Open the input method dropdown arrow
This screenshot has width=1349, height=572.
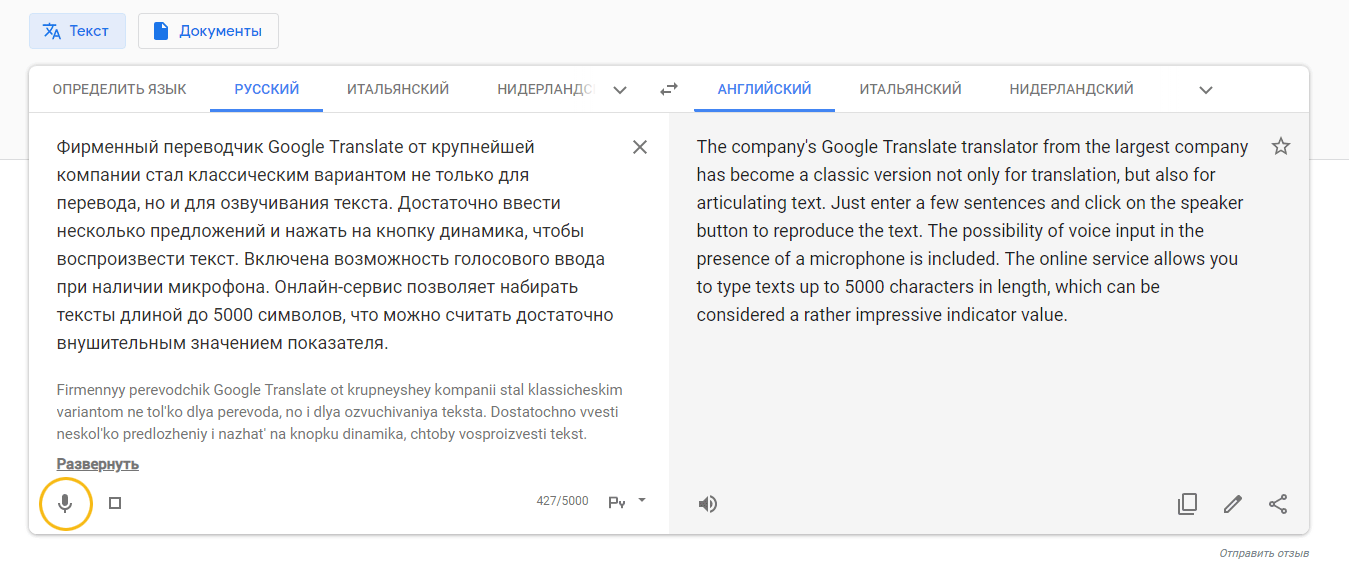[x=642, y=500]
